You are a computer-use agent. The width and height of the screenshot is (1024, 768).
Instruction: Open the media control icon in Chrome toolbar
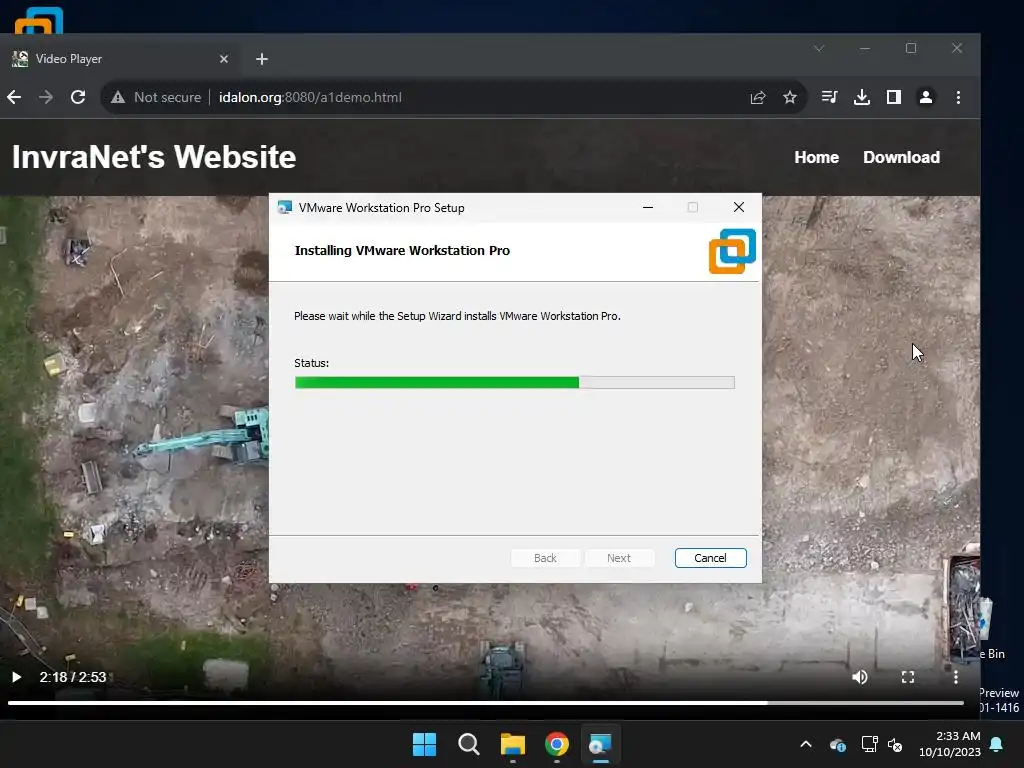pos(829,97)
